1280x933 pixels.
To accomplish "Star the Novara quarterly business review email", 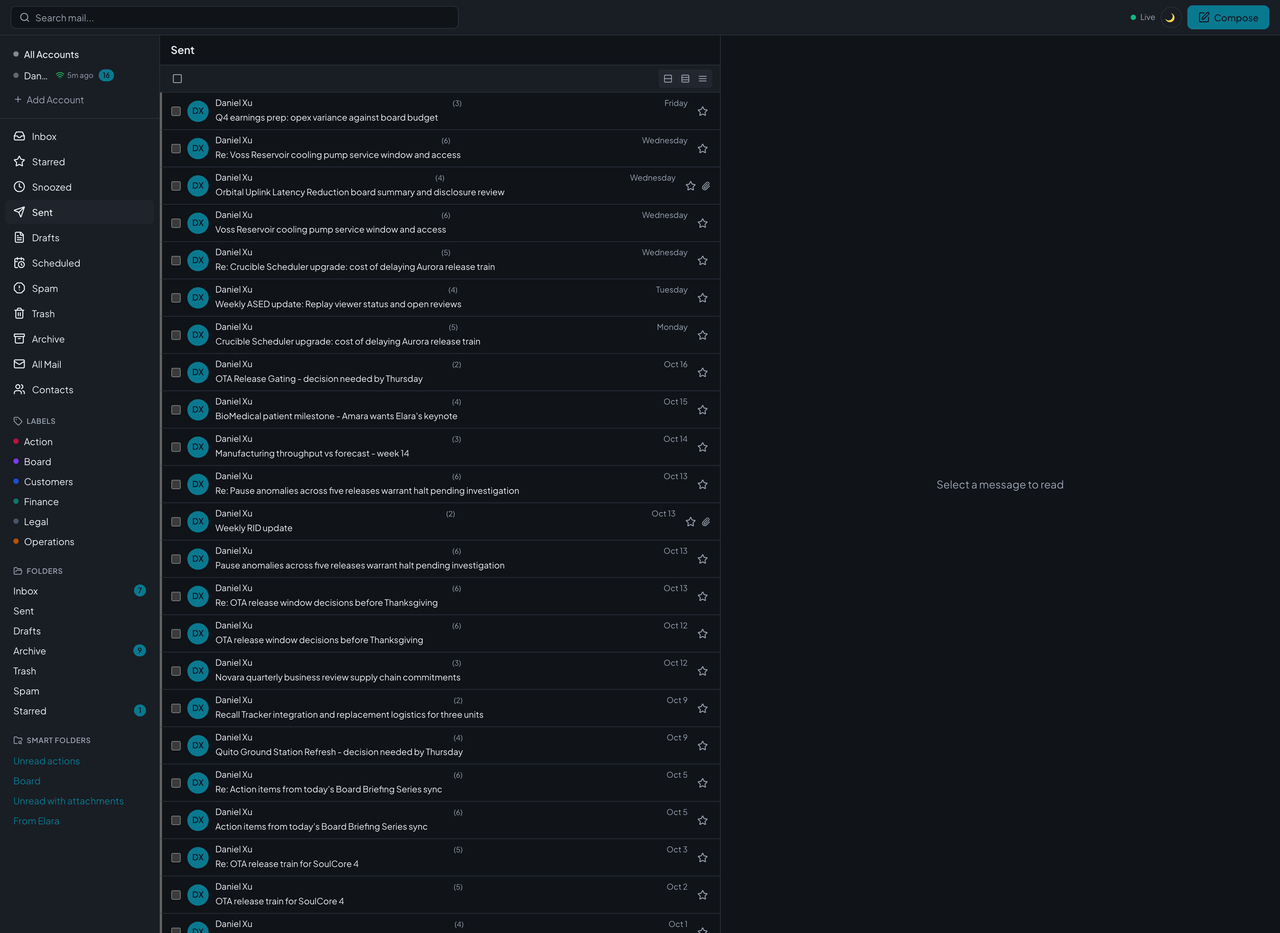I will tap(702, 671).
